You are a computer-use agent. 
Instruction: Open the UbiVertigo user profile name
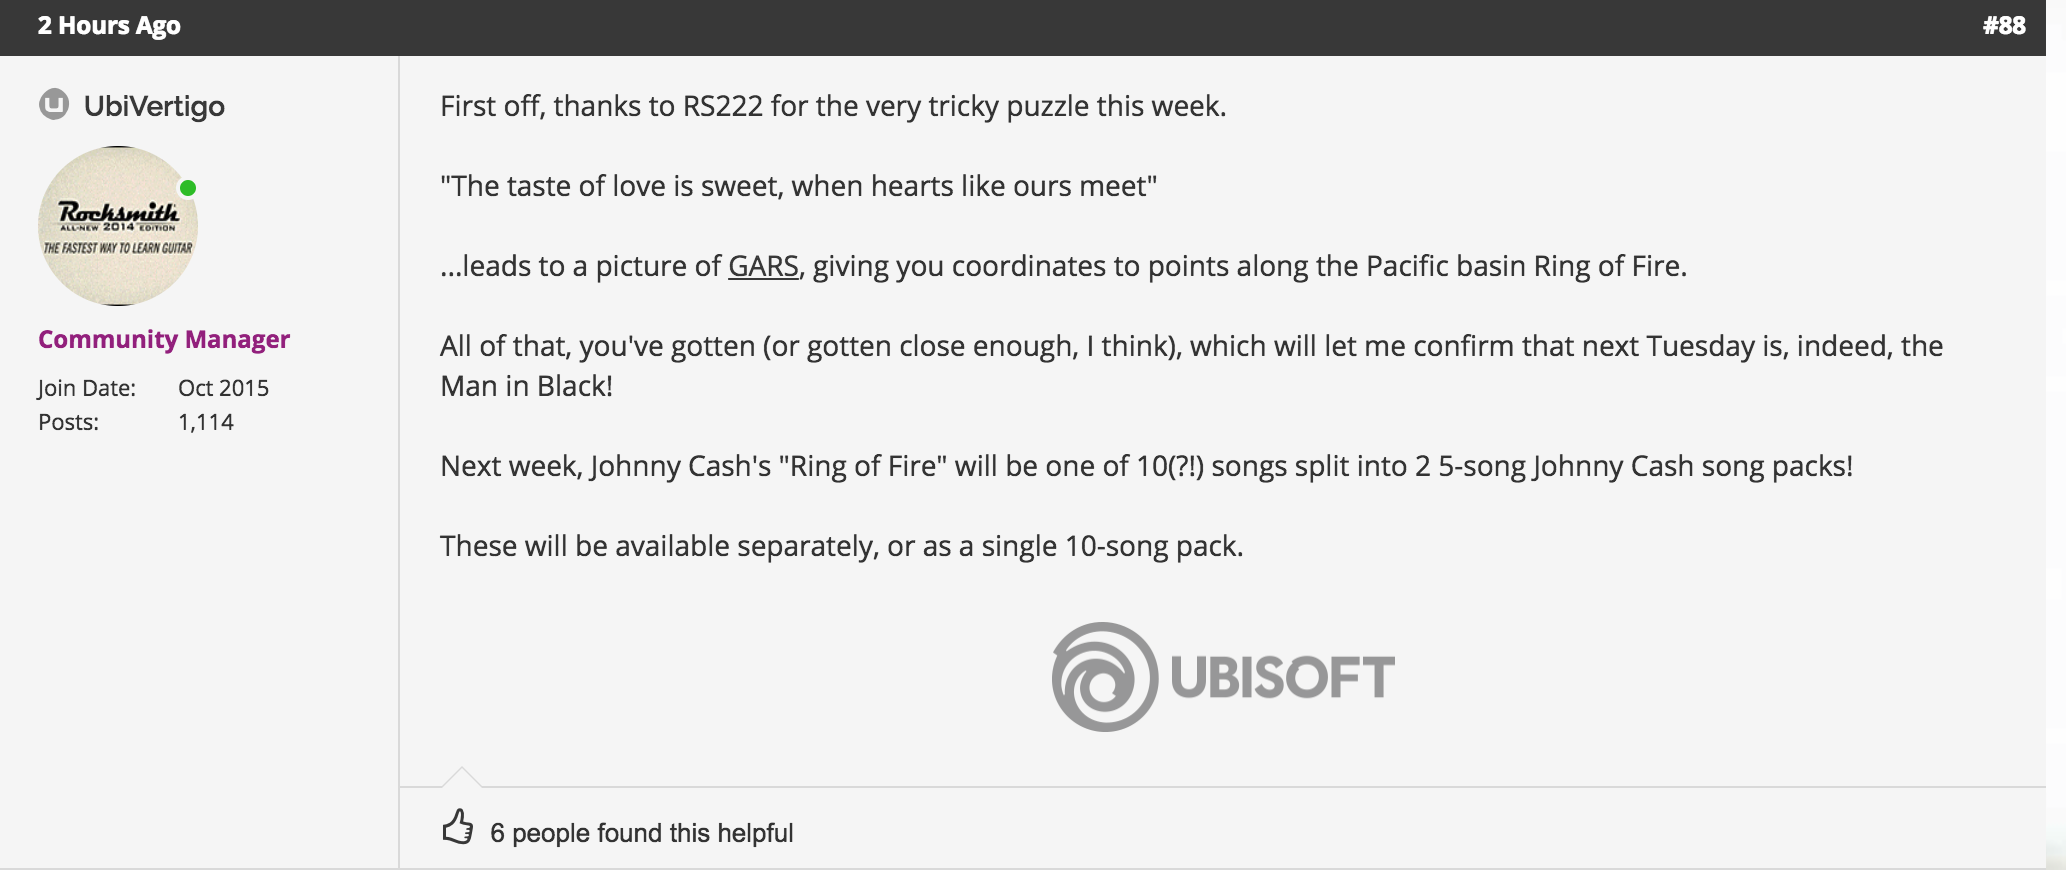tap(154, 106)
